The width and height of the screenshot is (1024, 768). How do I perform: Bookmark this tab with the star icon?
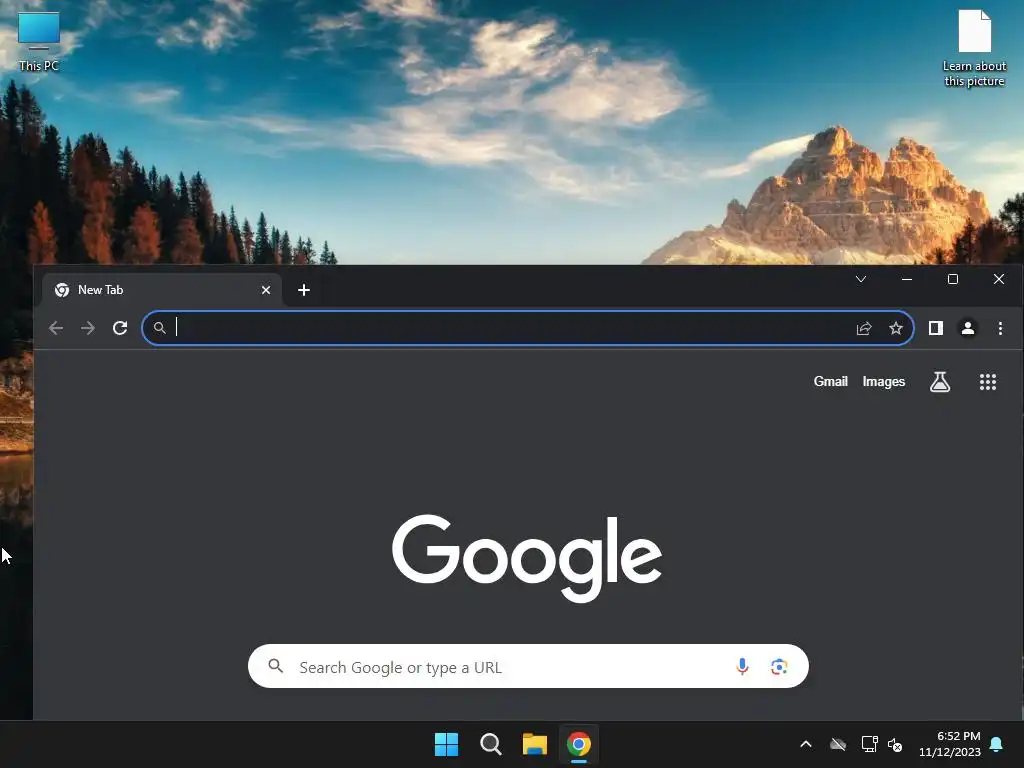pos(896,328)
